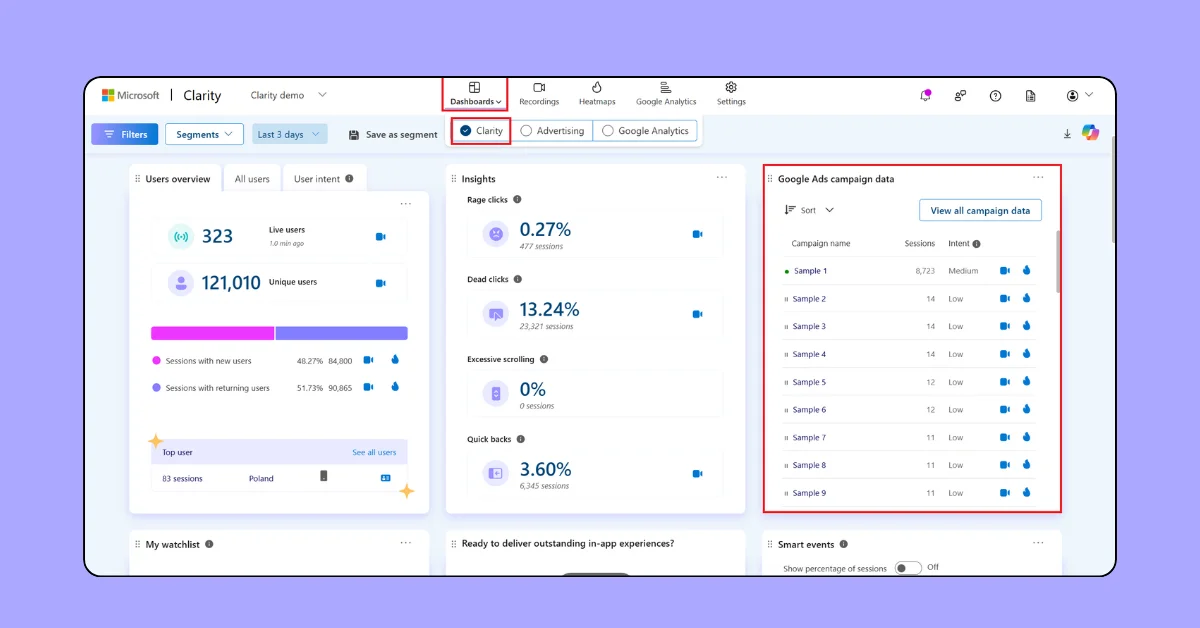1200x628 pixels.
Task: View Rage clicks recordings
Action: (x=697, y=234)
